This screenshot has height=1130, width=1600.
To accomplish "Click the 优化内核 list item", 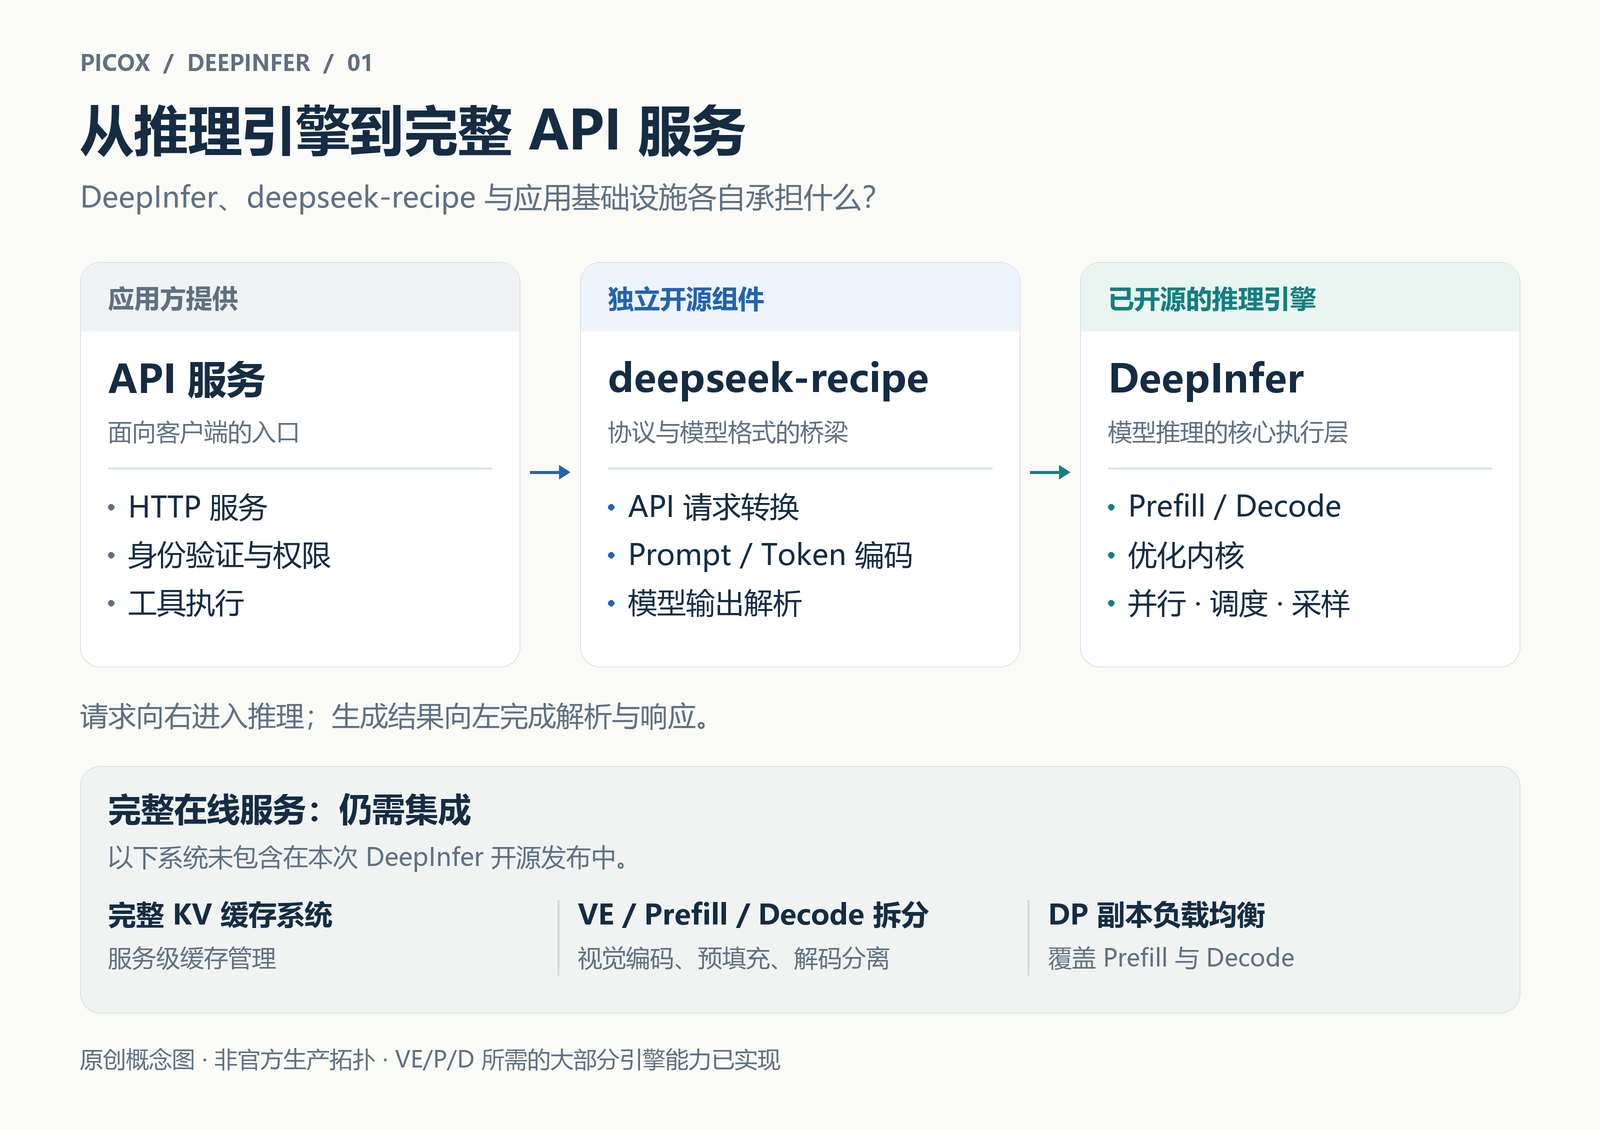I will pyautogui.click(x=1186, y=555).
